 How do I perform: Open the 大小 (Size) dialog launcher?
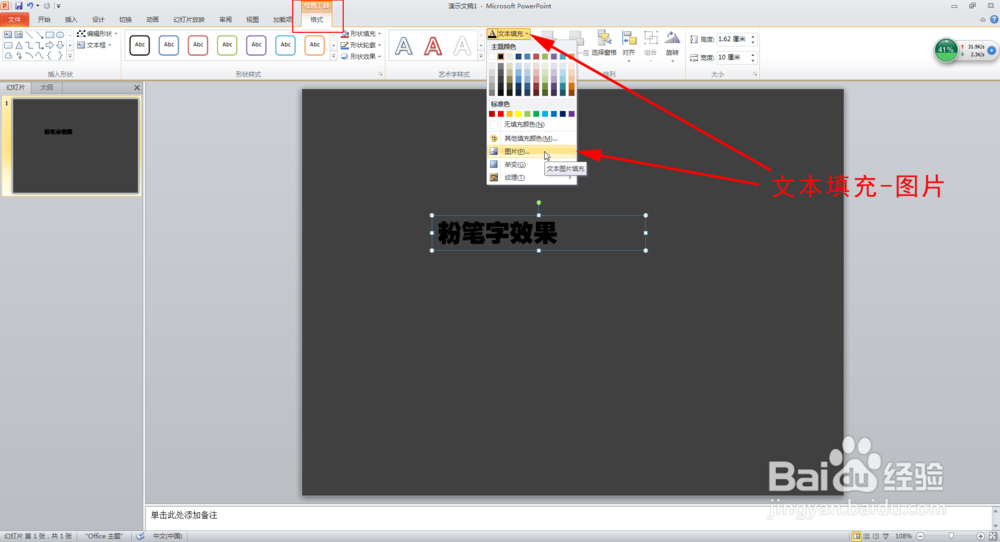(x=754, y=75)
